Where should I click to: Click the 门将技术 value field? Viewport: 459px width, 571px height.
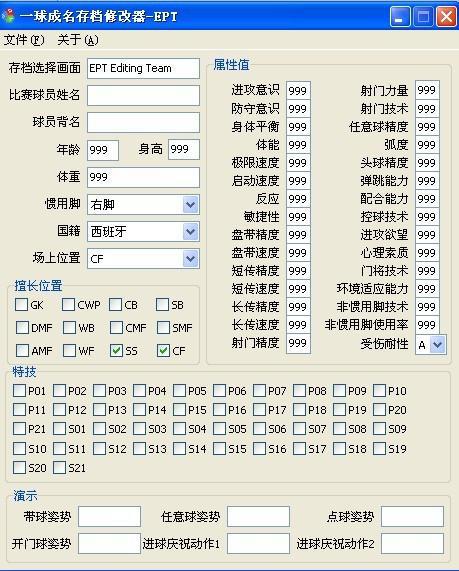[x=427, y=271]
